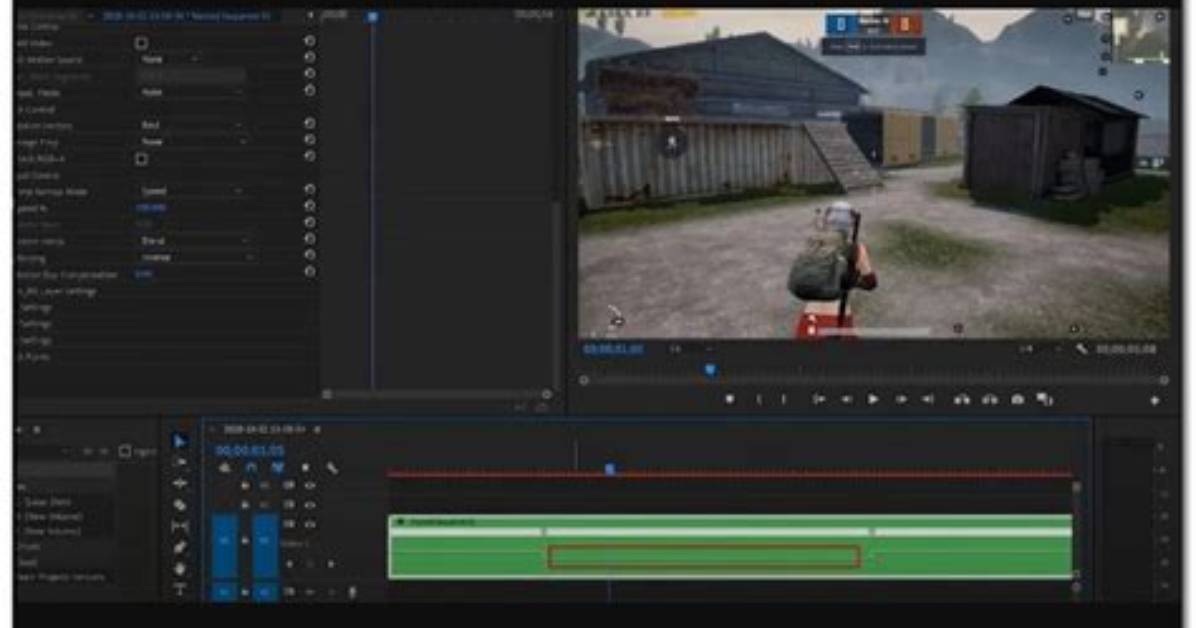Click the Program monitor blue timecode
The height and width of the screenshot is (628, 1196).
coord(613,349)
